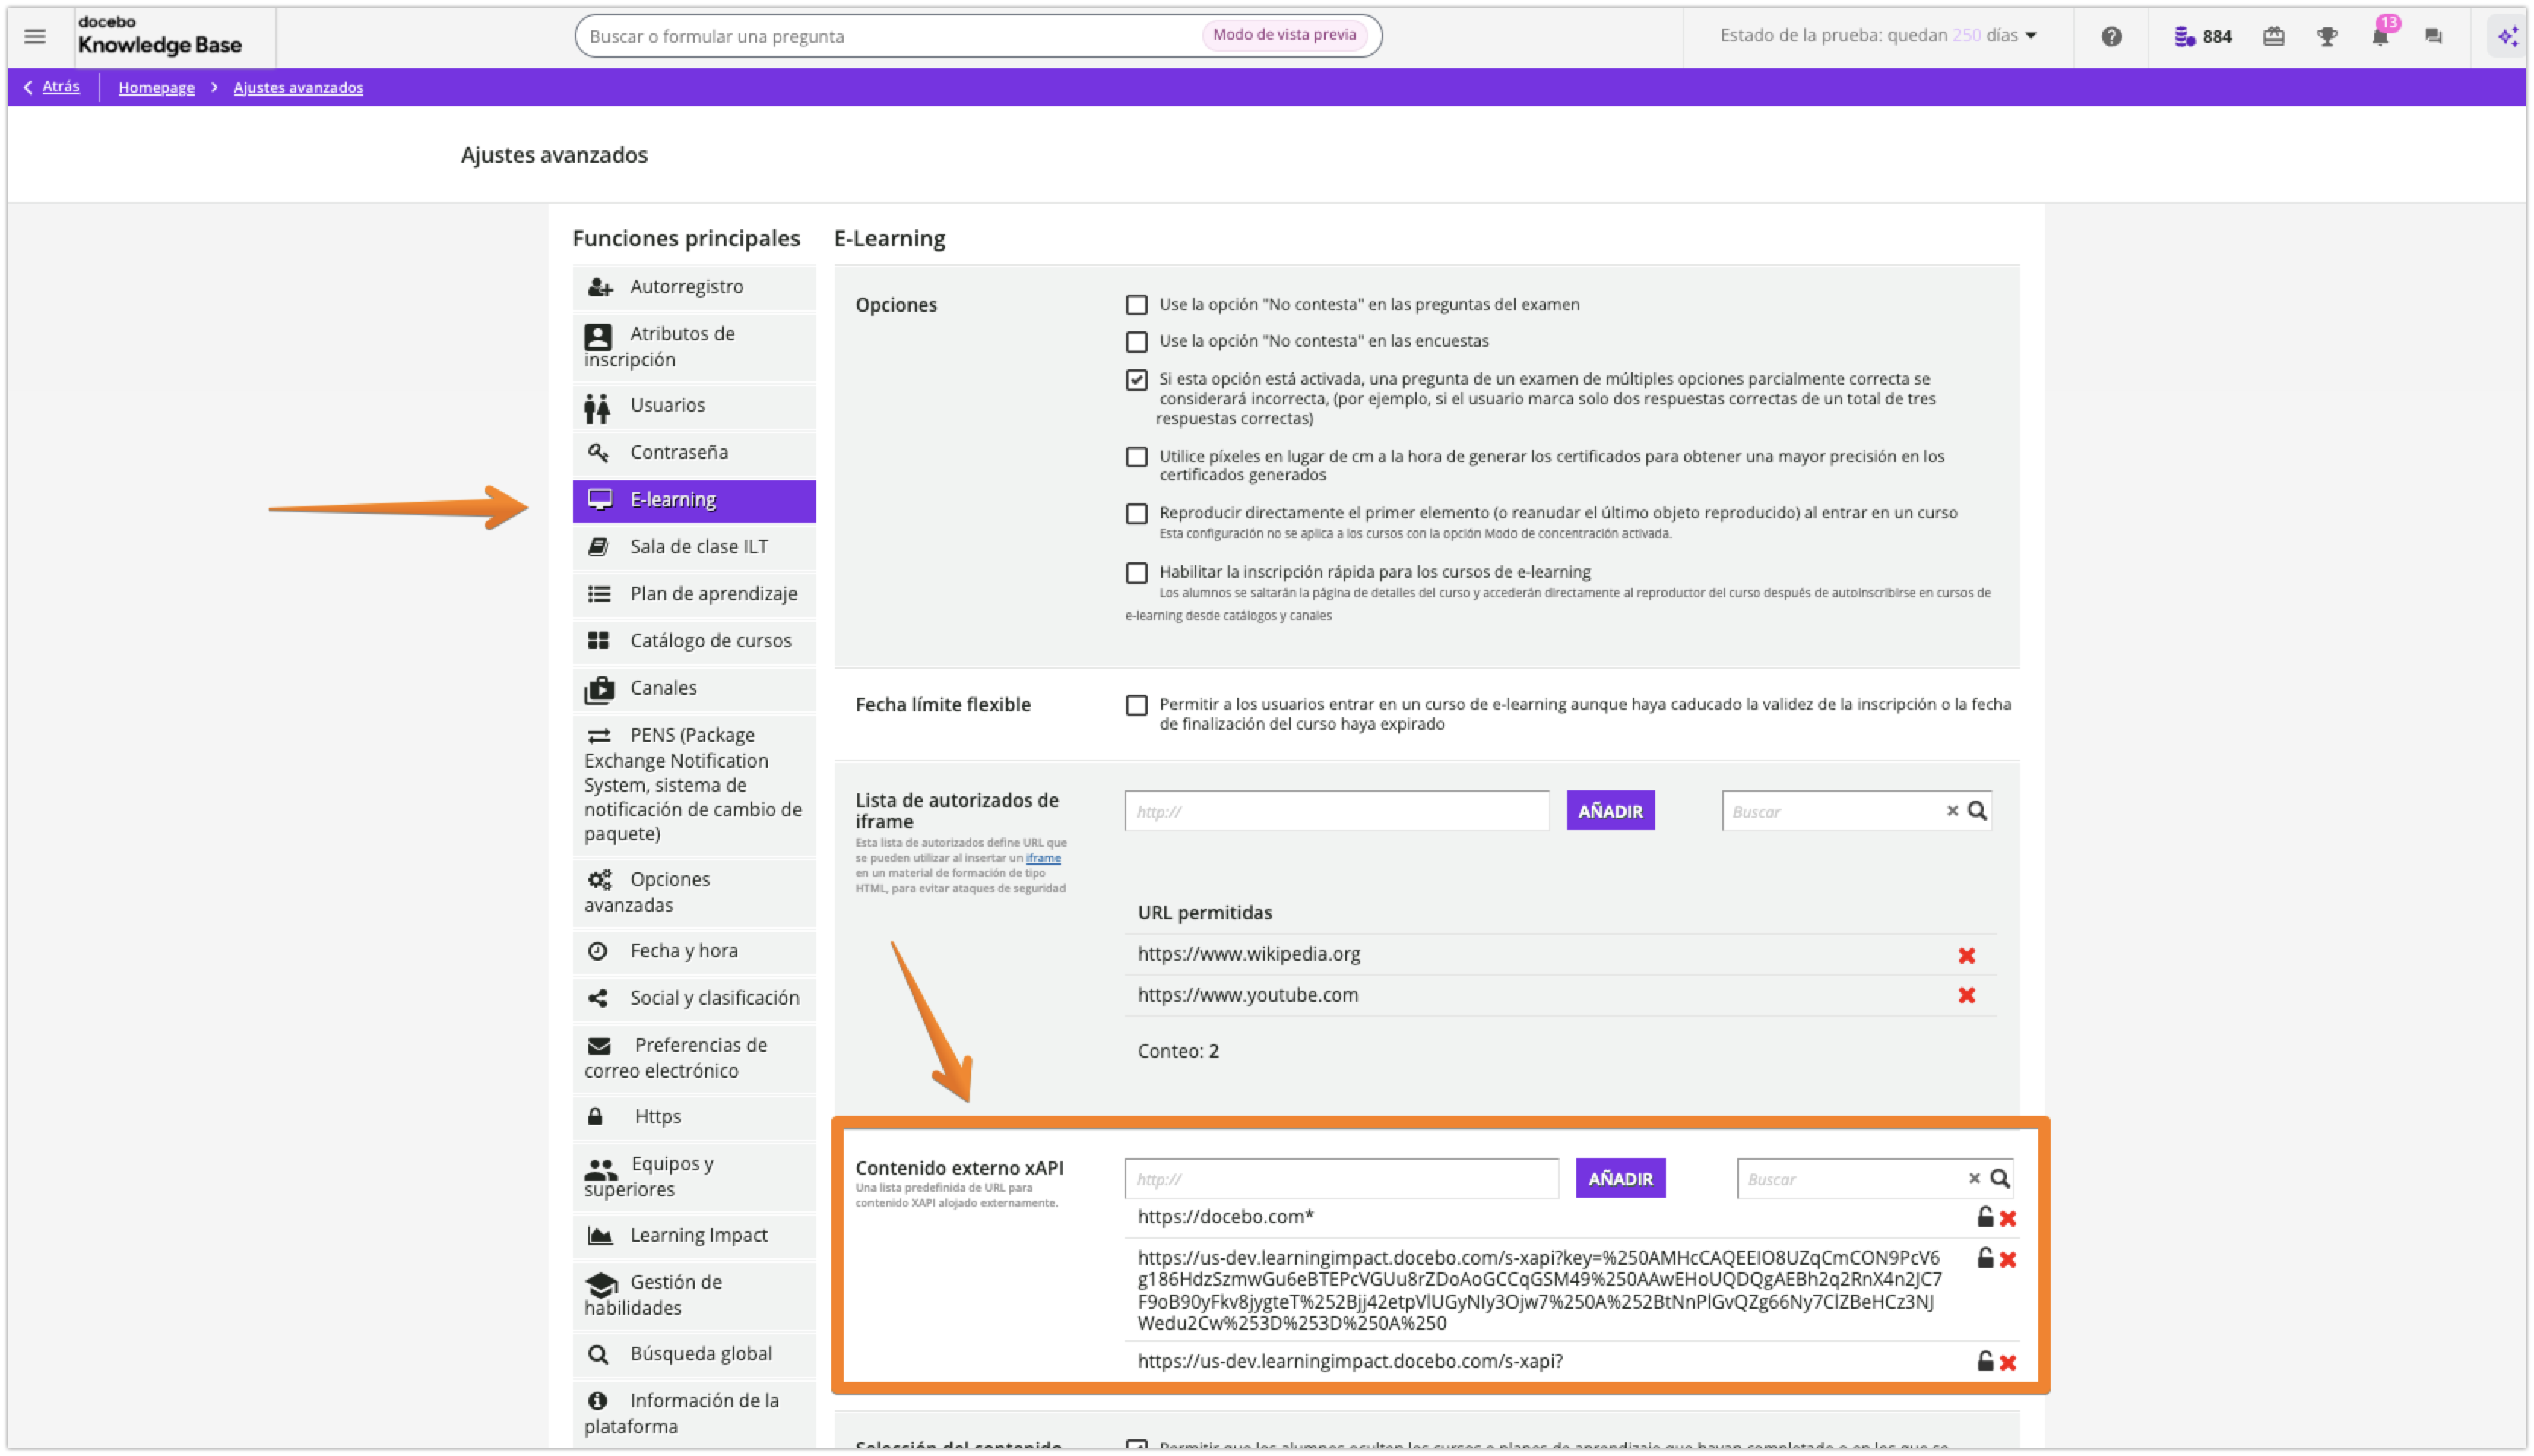The width and height of the screenshot is (2534, 1456).
Task: Open the Https settings section
Action: coord(694,1117)
